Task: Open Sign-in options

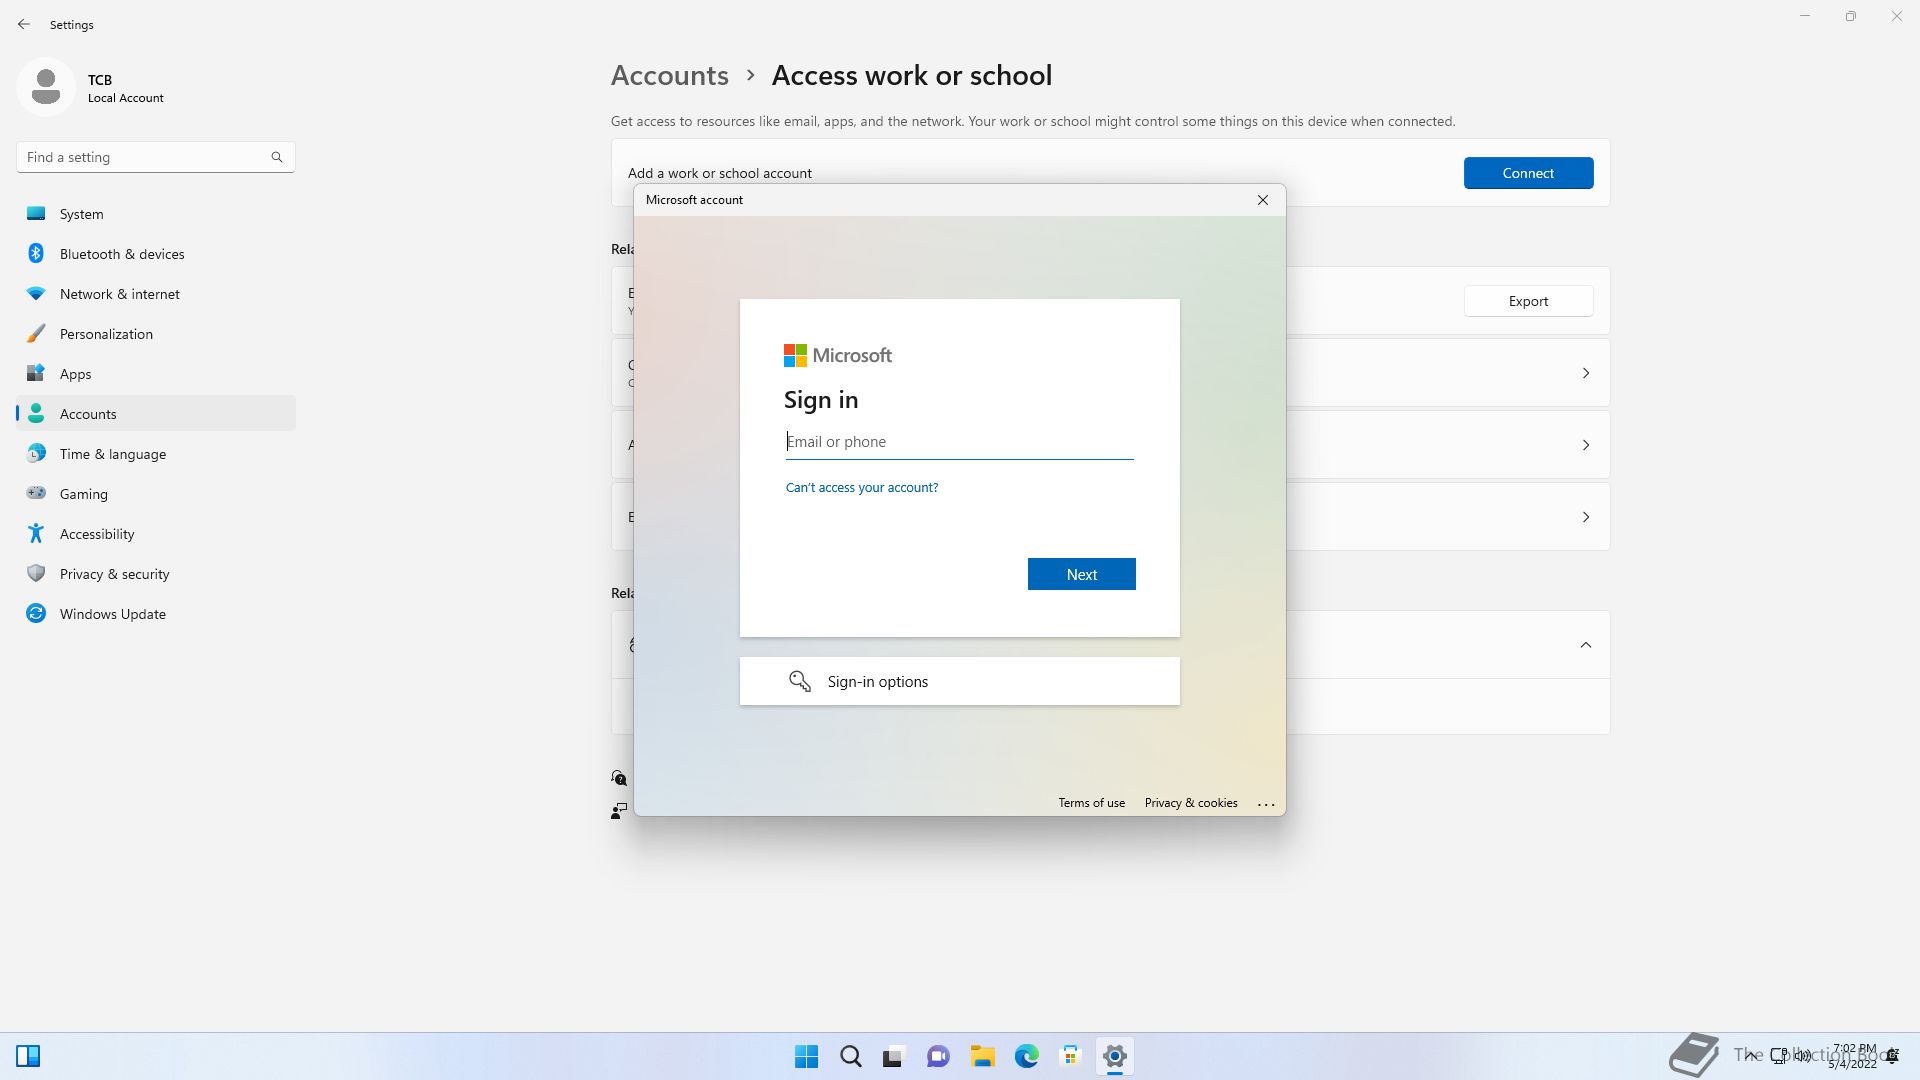Action: pos(959,681)
